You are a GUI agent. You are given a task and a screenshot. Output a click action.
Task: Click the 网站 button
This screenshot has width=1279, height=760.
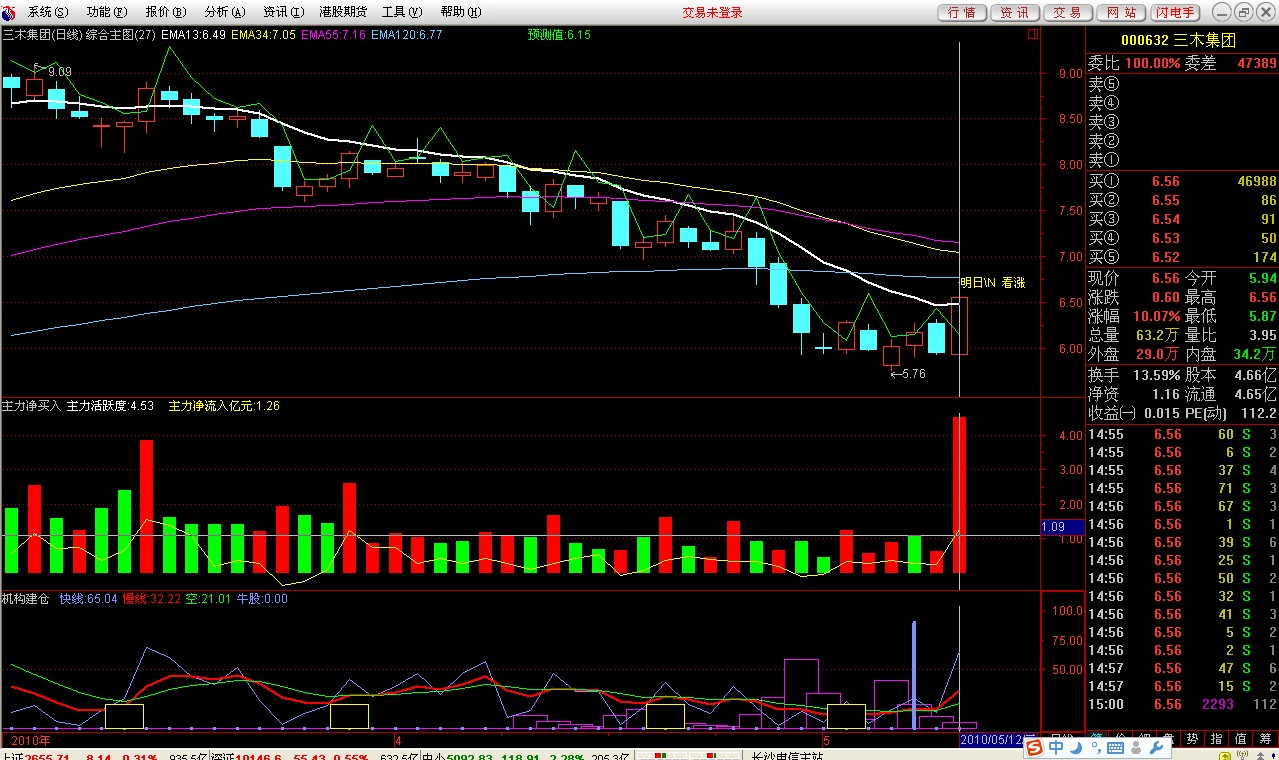1121,12
